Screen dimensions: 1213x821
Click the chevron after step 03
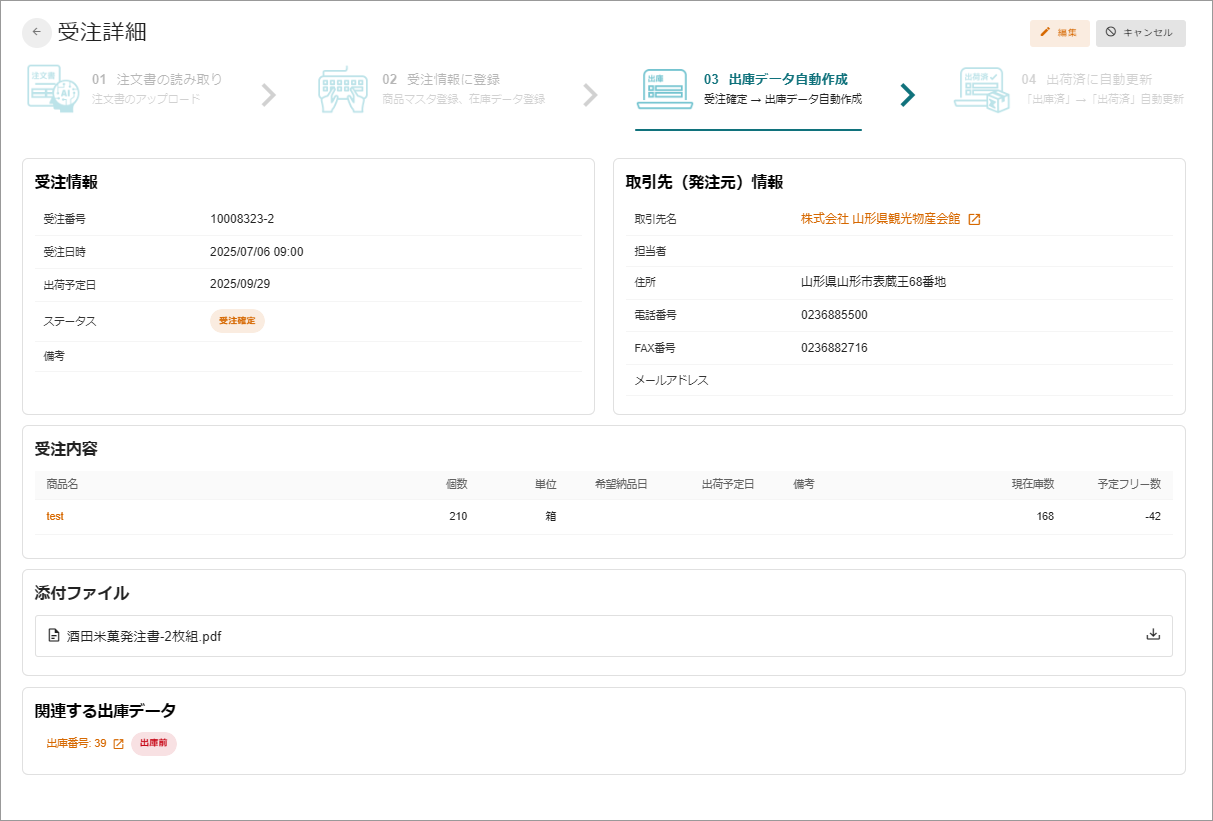pos(907,94)
